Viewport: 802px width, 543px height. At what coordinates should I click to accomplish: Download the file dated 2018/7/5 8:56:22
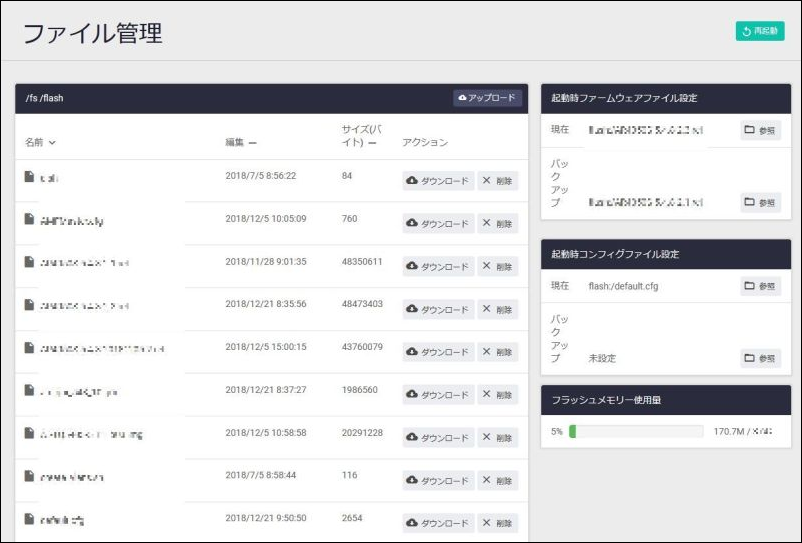438,181
